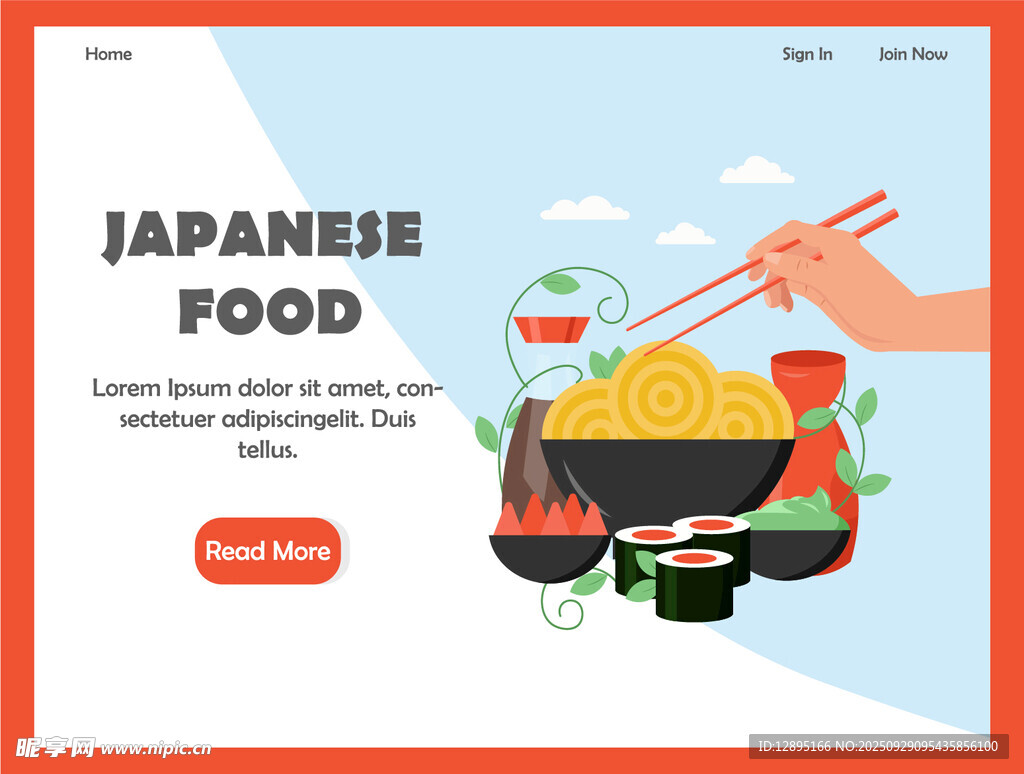Click the www.nipic.cn watermark text
The image size is (1024, 774).
click(155, 749)
